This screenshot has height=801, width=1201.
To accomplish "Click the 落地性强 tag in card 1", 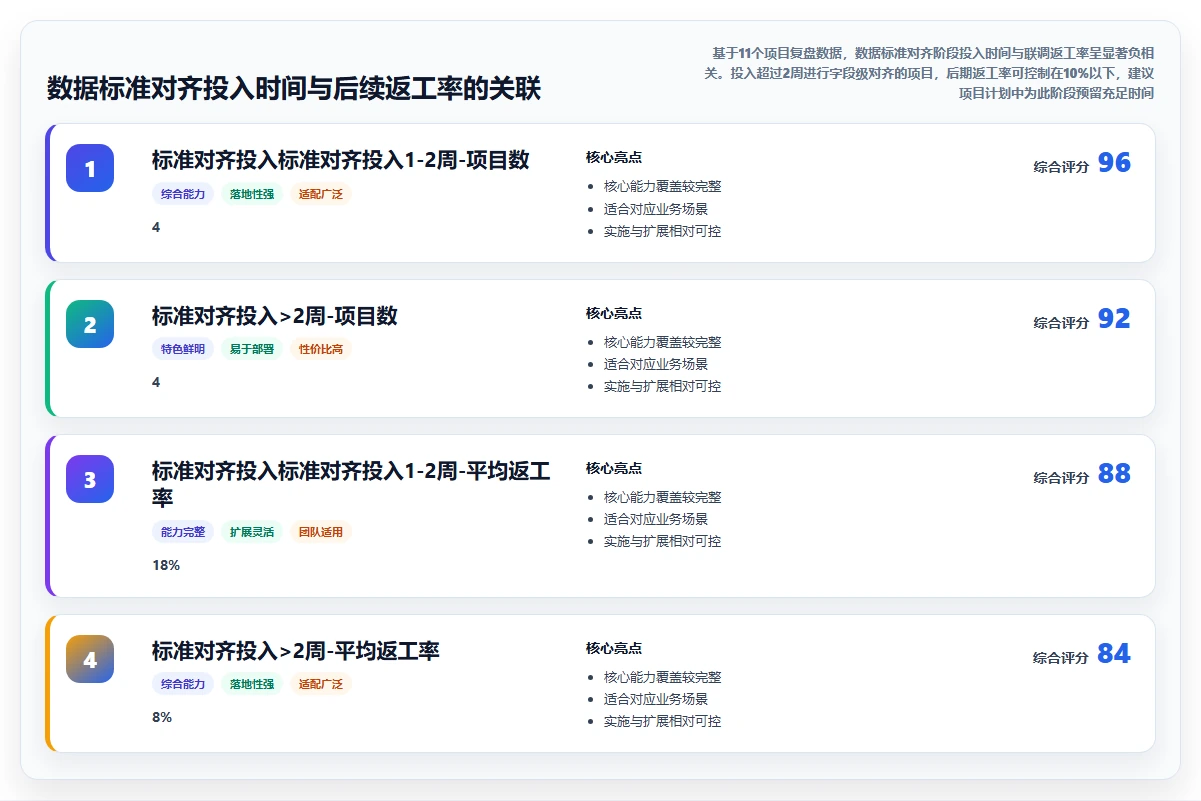I will pyautogui.click(x=252, y=194).
